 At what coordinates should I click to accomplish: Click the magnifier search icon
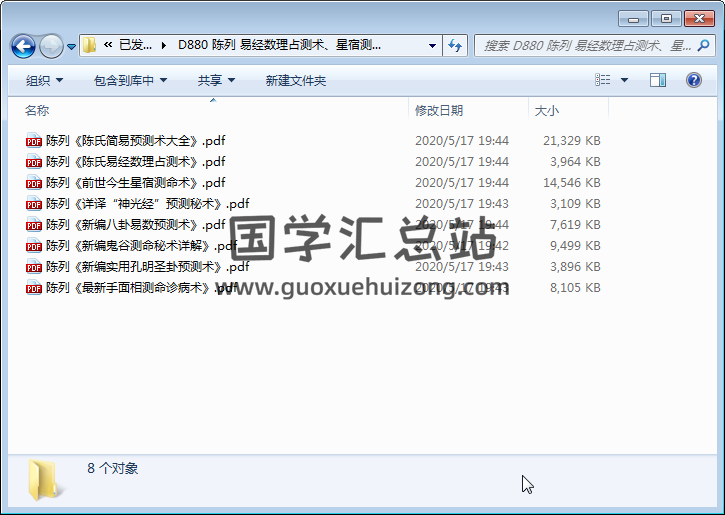[704, 45]
